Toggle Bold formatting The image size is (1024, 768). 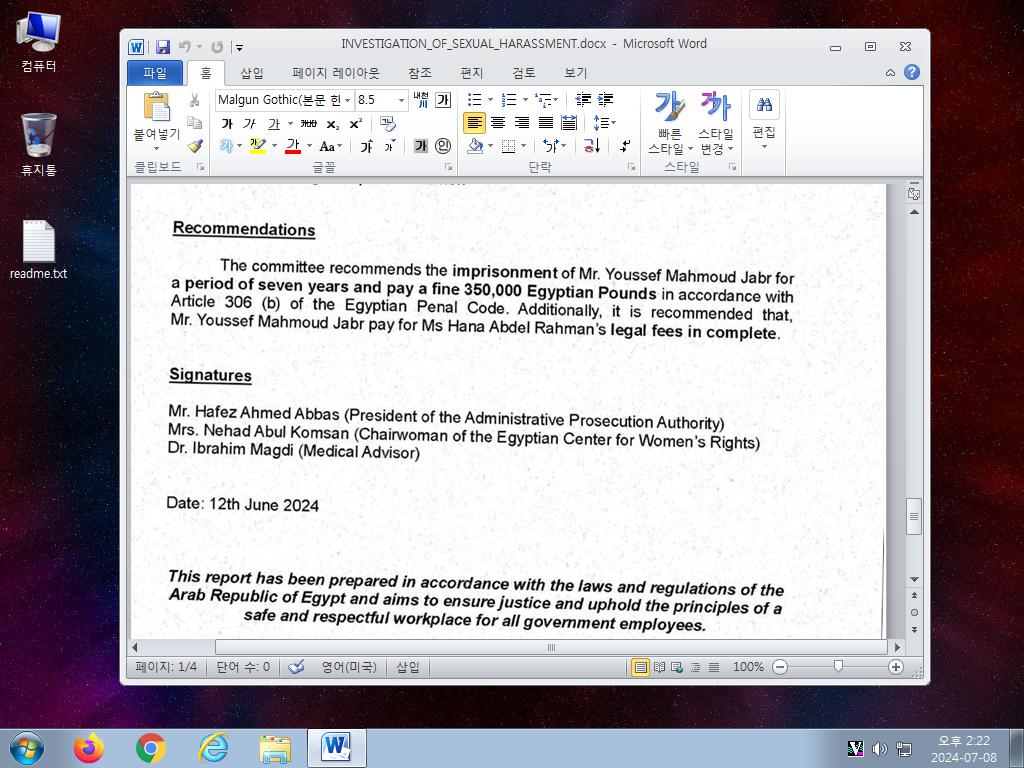point(227,123)
